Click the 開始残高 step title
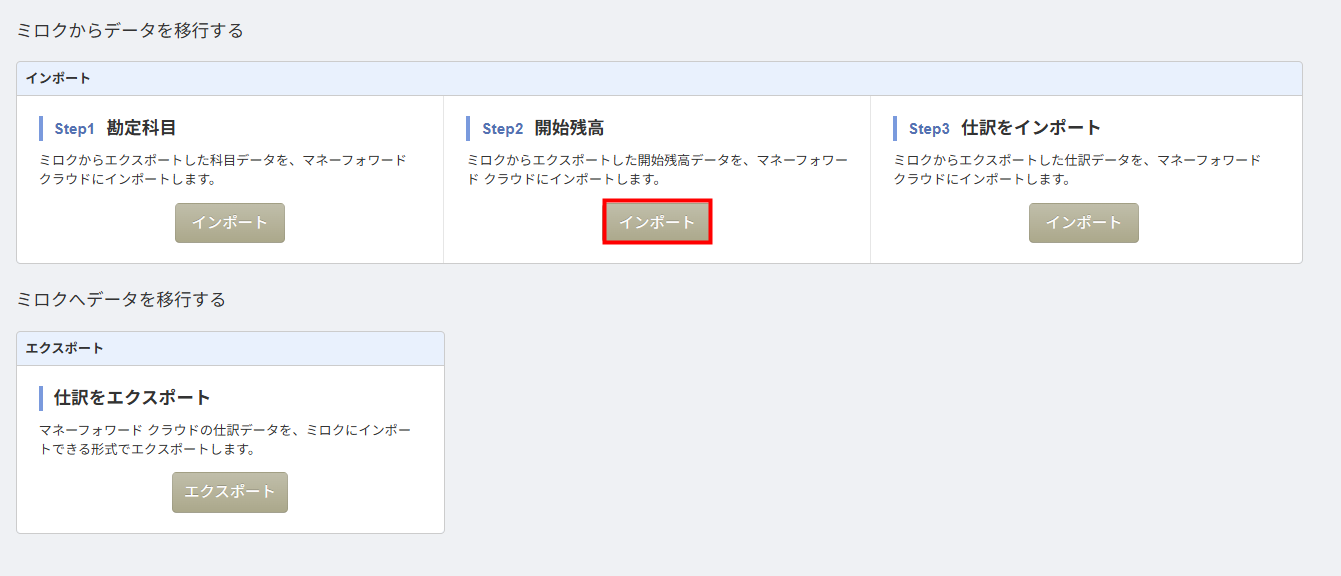 pos(569,128)
